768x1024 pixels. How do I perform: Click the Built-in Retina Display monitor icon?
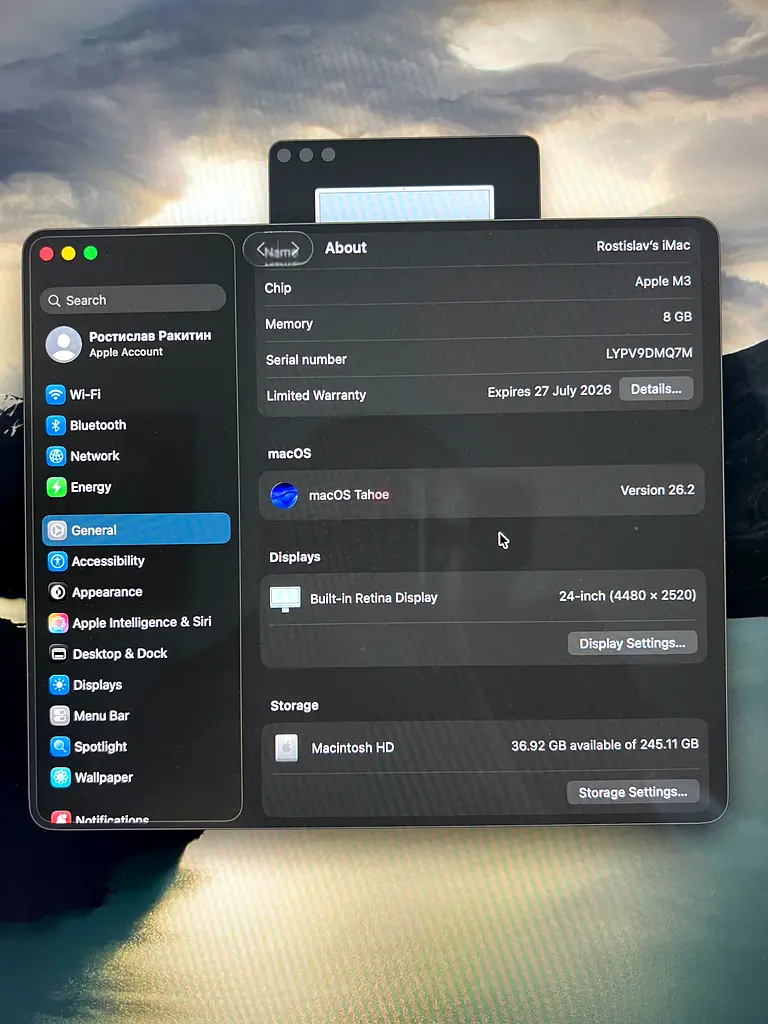coord(285,598)
